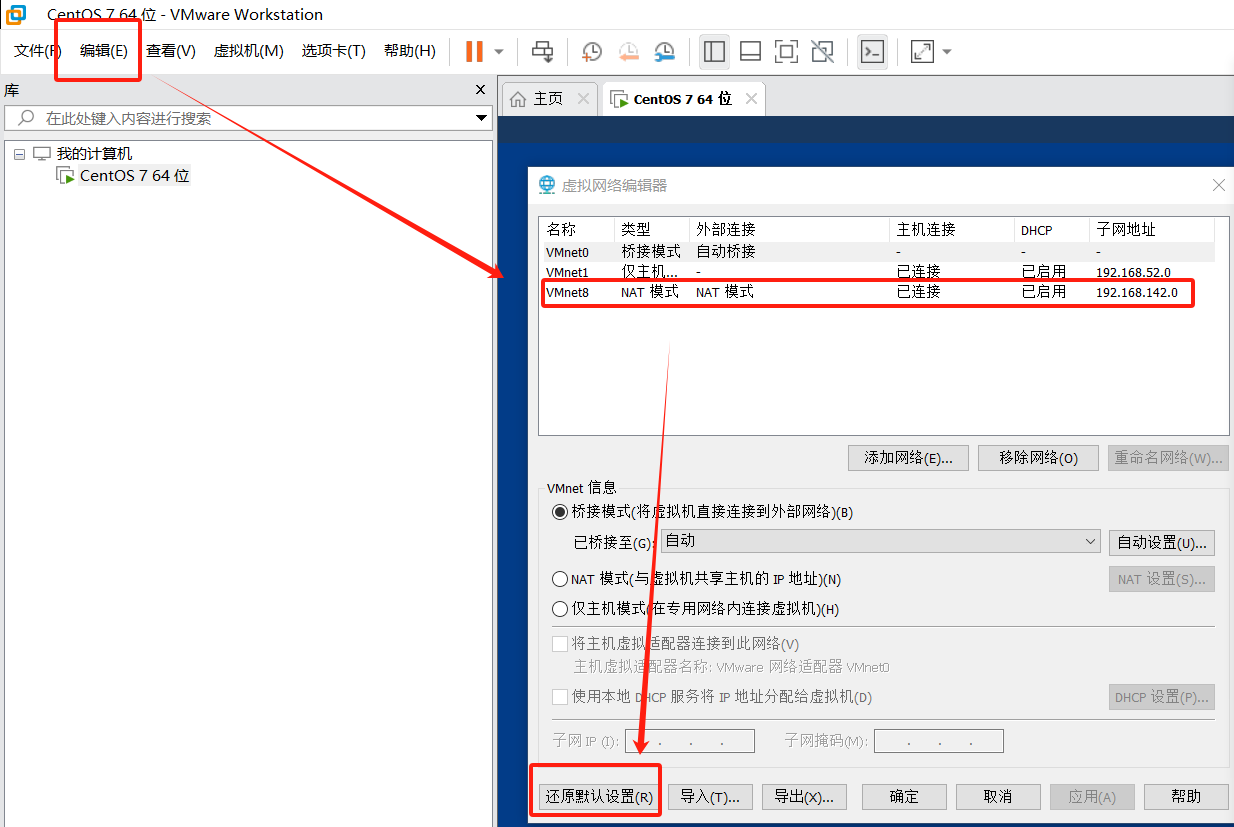Enter full screen mode icon
Image resolution: width=1234 pixels, height=827 pixels.
click(787, 51)
